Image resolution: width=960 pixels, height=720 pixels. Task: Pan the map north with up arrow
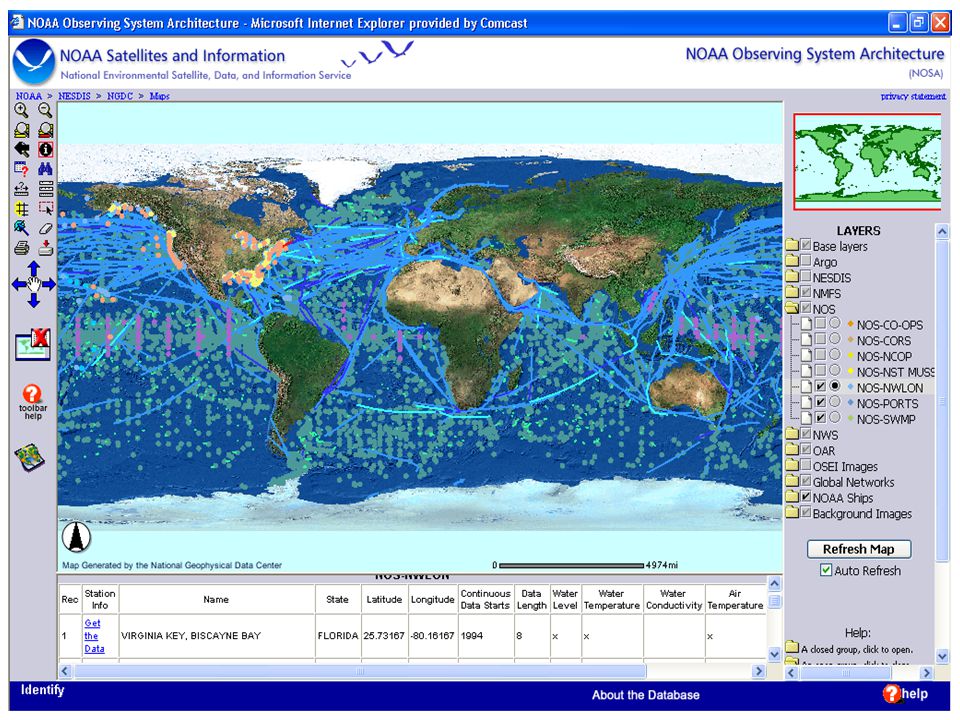pyautogui.click(x=34, y=268)
